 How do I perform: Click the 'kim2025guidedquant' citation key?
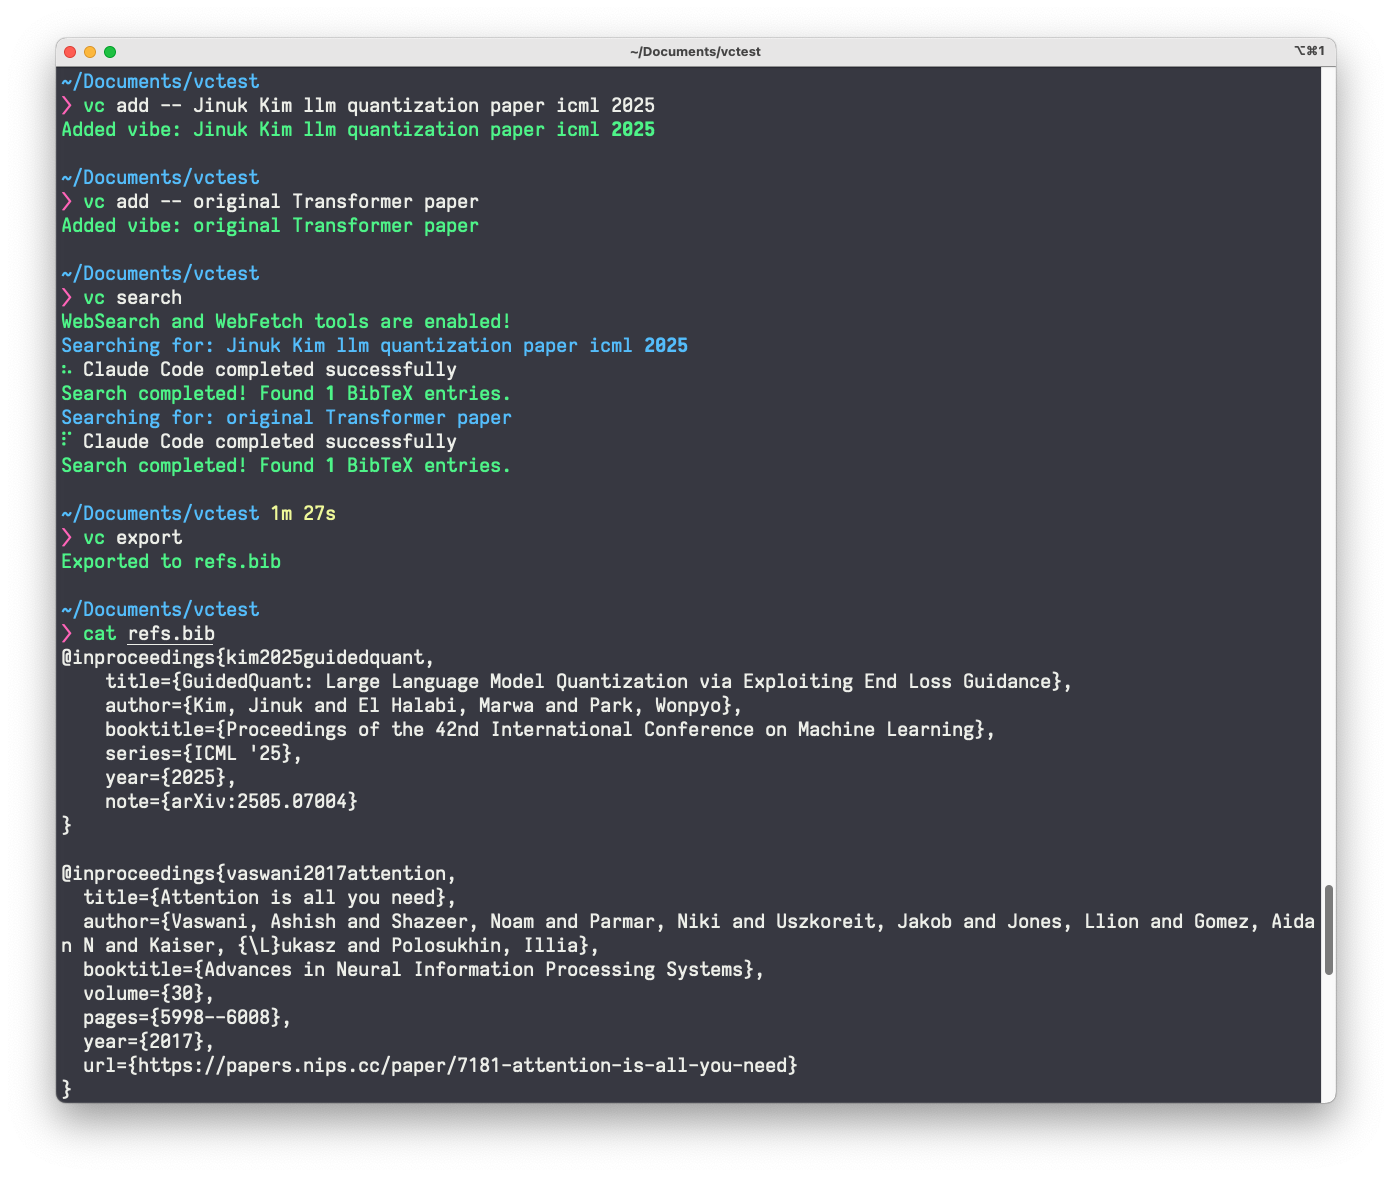pos(326,658)
